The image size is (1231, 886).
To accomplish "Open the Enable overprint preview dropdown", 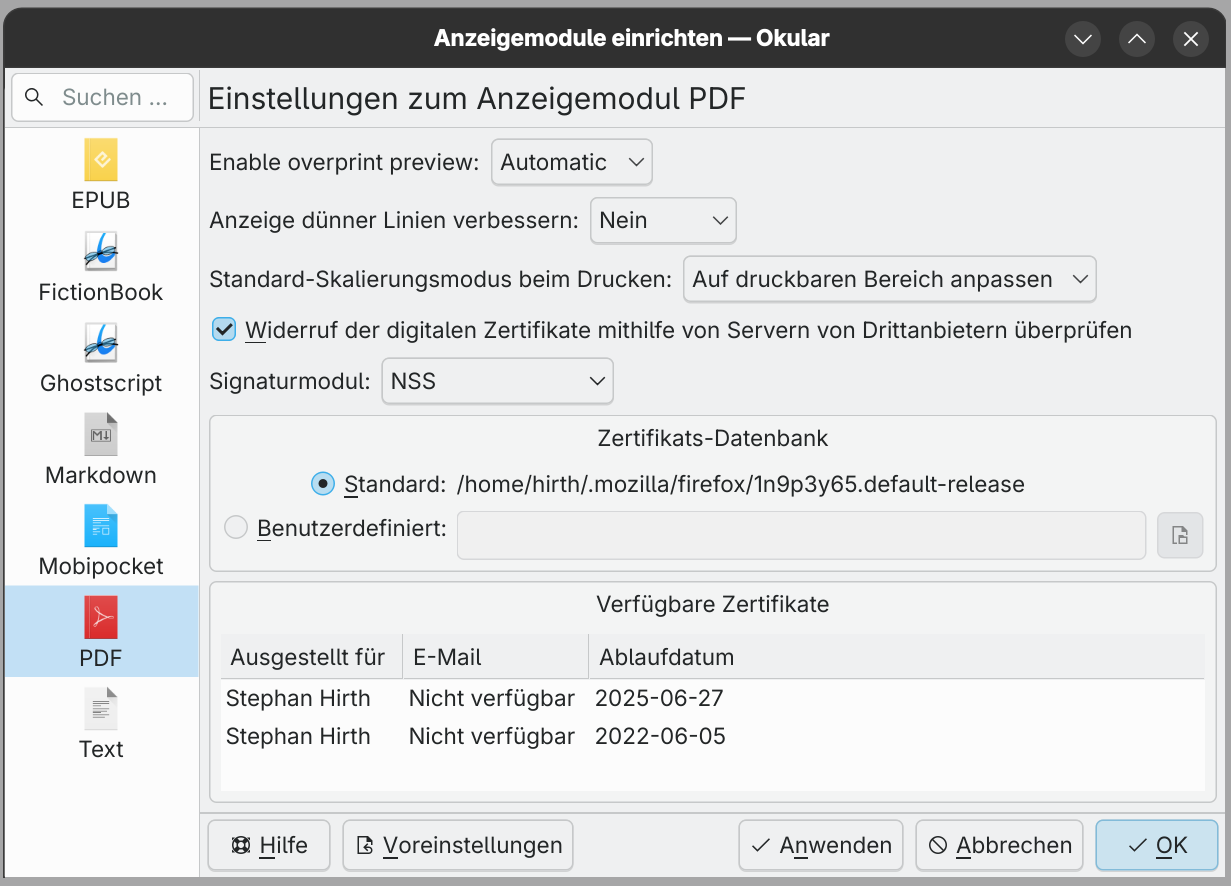I will tap(571, 162).
